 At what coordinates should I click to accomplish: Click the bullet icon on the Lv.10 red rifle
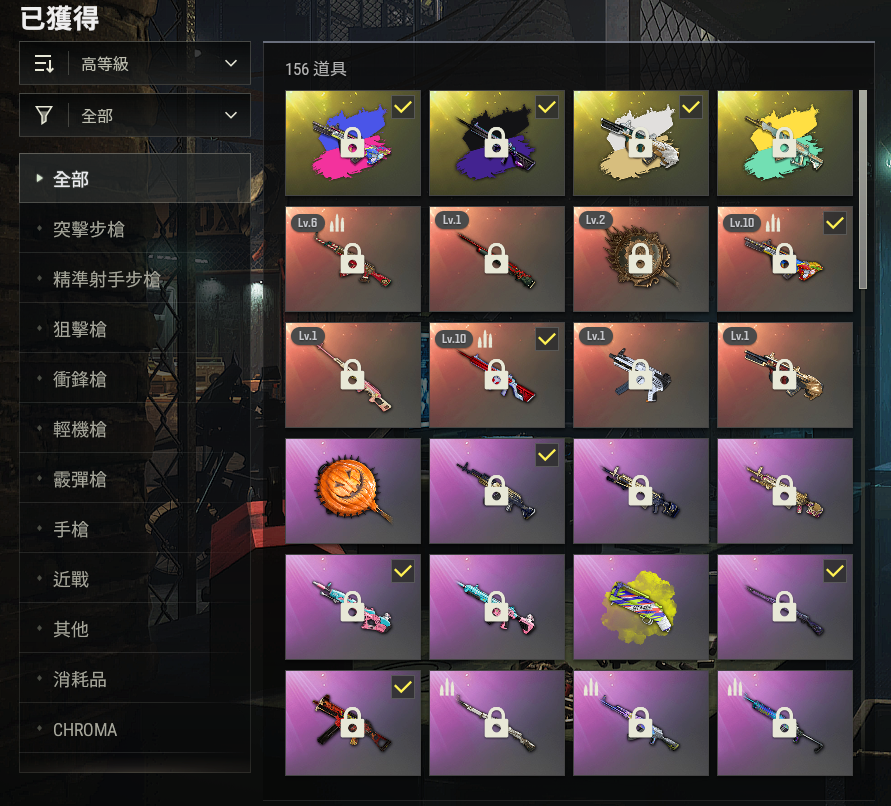[485, 339]
